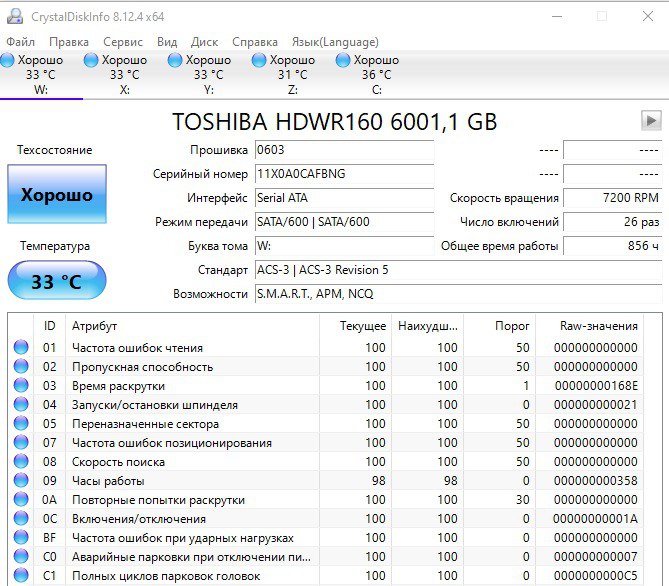Image resolution: width=669 pixels, height=586 pixels.
Task: Select row Аварийные парковки при отключении пи...
Action: click(326, 557)
